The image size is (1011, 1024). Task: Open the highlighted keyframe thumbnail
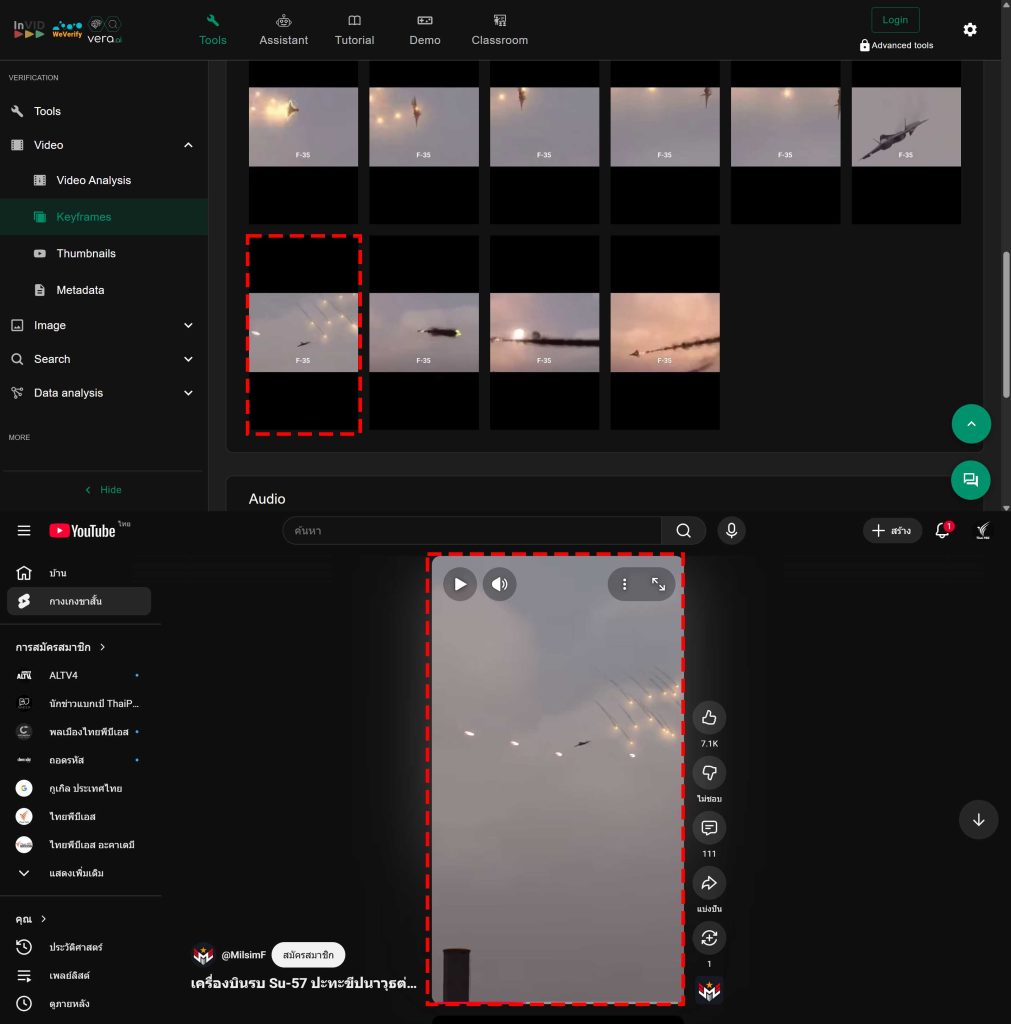click(303, 332)
